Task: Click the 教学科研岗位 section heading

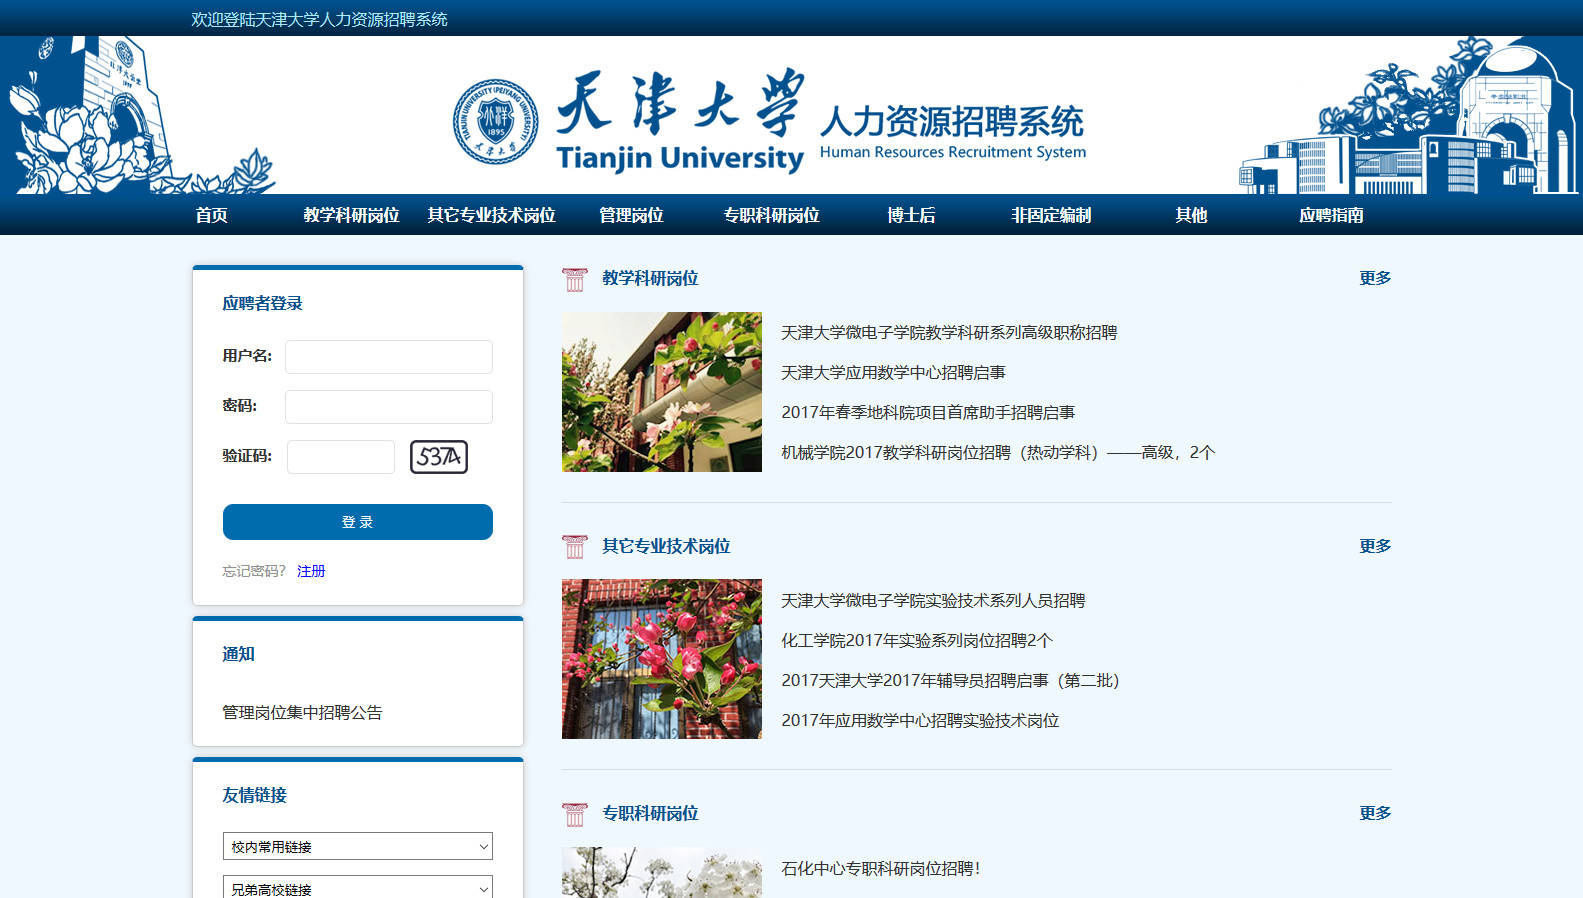Action: click(650, 278)
